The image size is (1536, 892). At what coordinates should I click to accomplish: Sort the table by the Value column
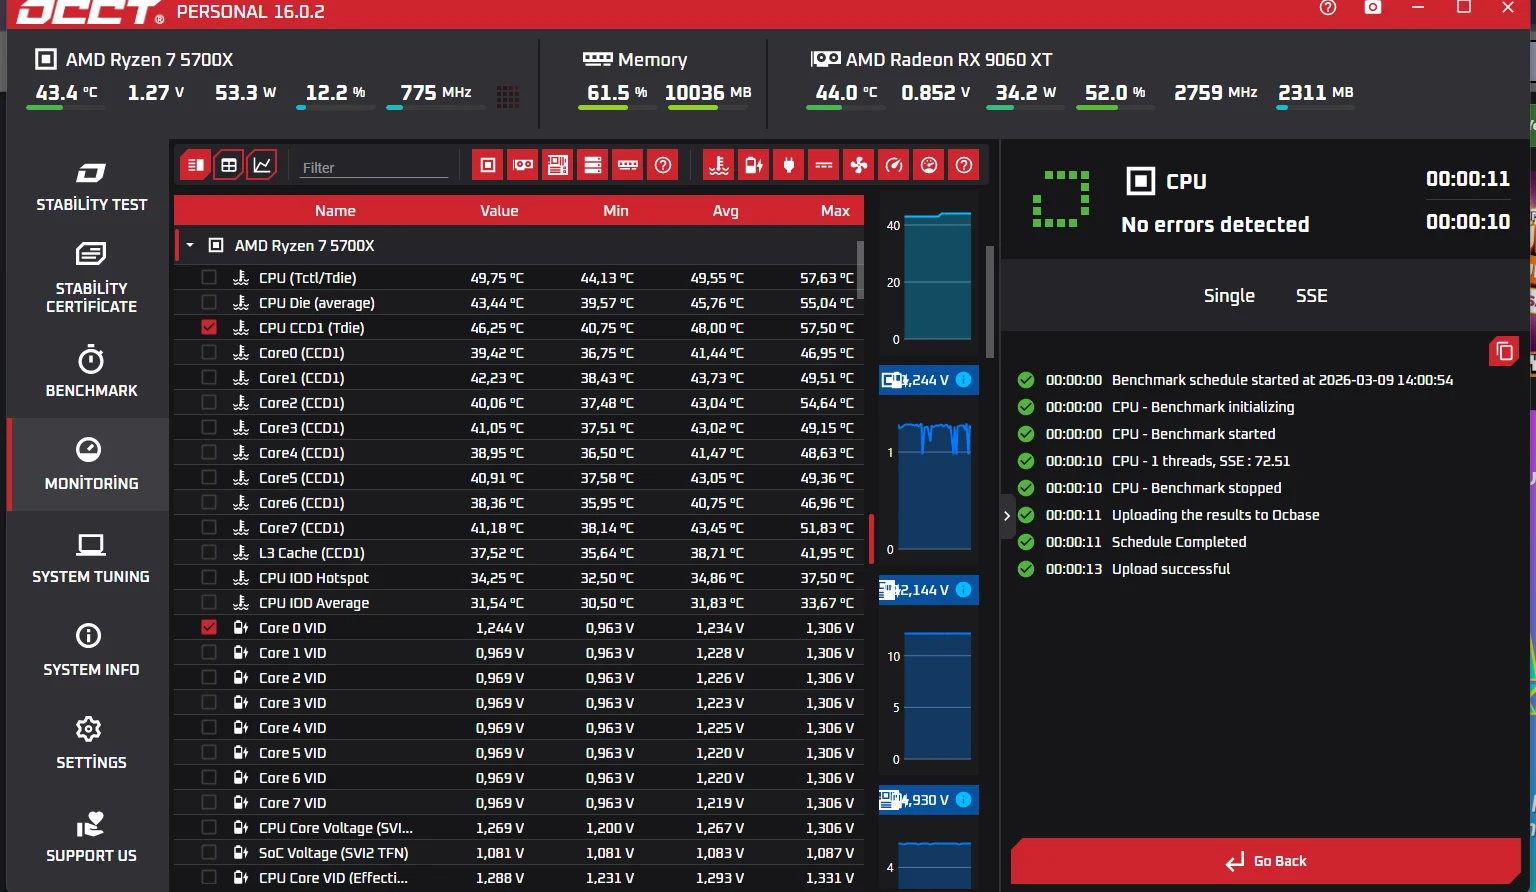click(x=499, y=211)
